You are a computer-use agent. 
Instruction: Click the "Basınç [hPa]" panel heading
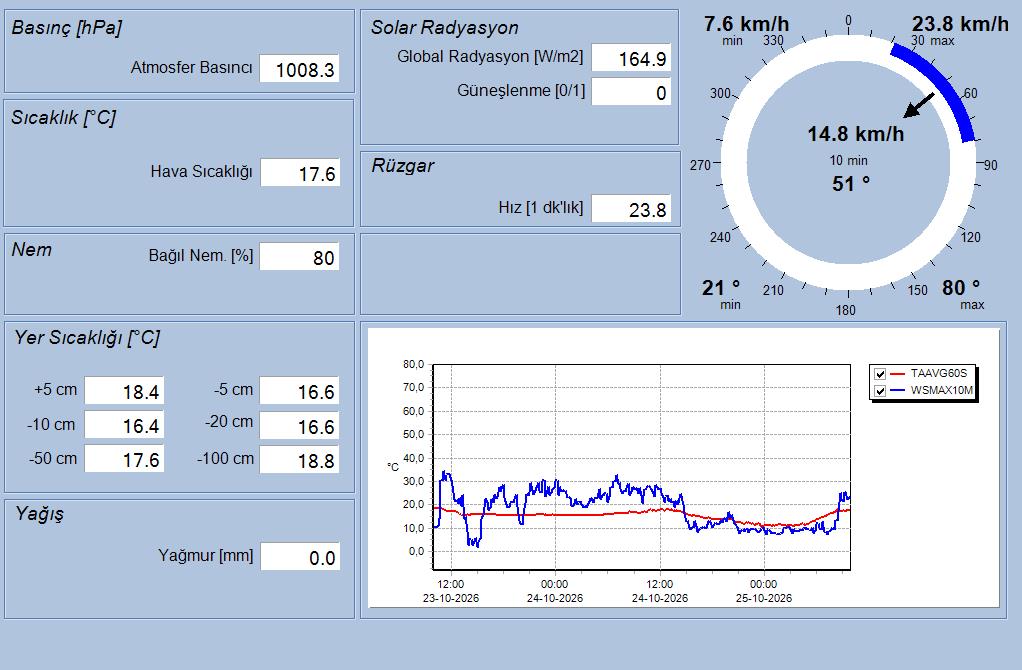coord(66,27)
